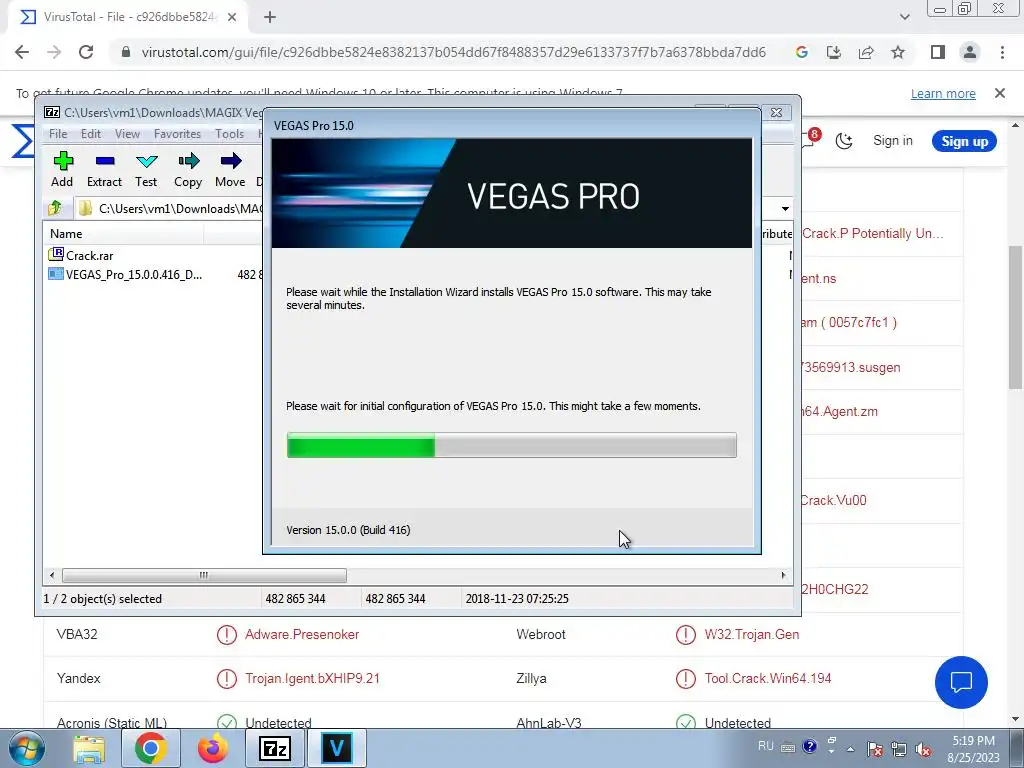Click the Tool.Crack.Win64.194 Zillya detection
The height and width of the screenshot is (768, 1024).
pos(767,679)
